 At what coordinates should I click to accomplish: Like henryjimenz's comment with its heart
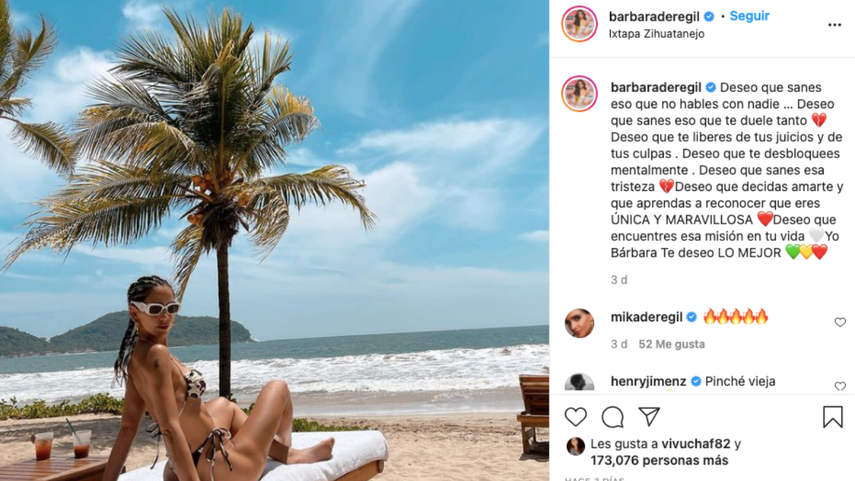click(840, 386)
